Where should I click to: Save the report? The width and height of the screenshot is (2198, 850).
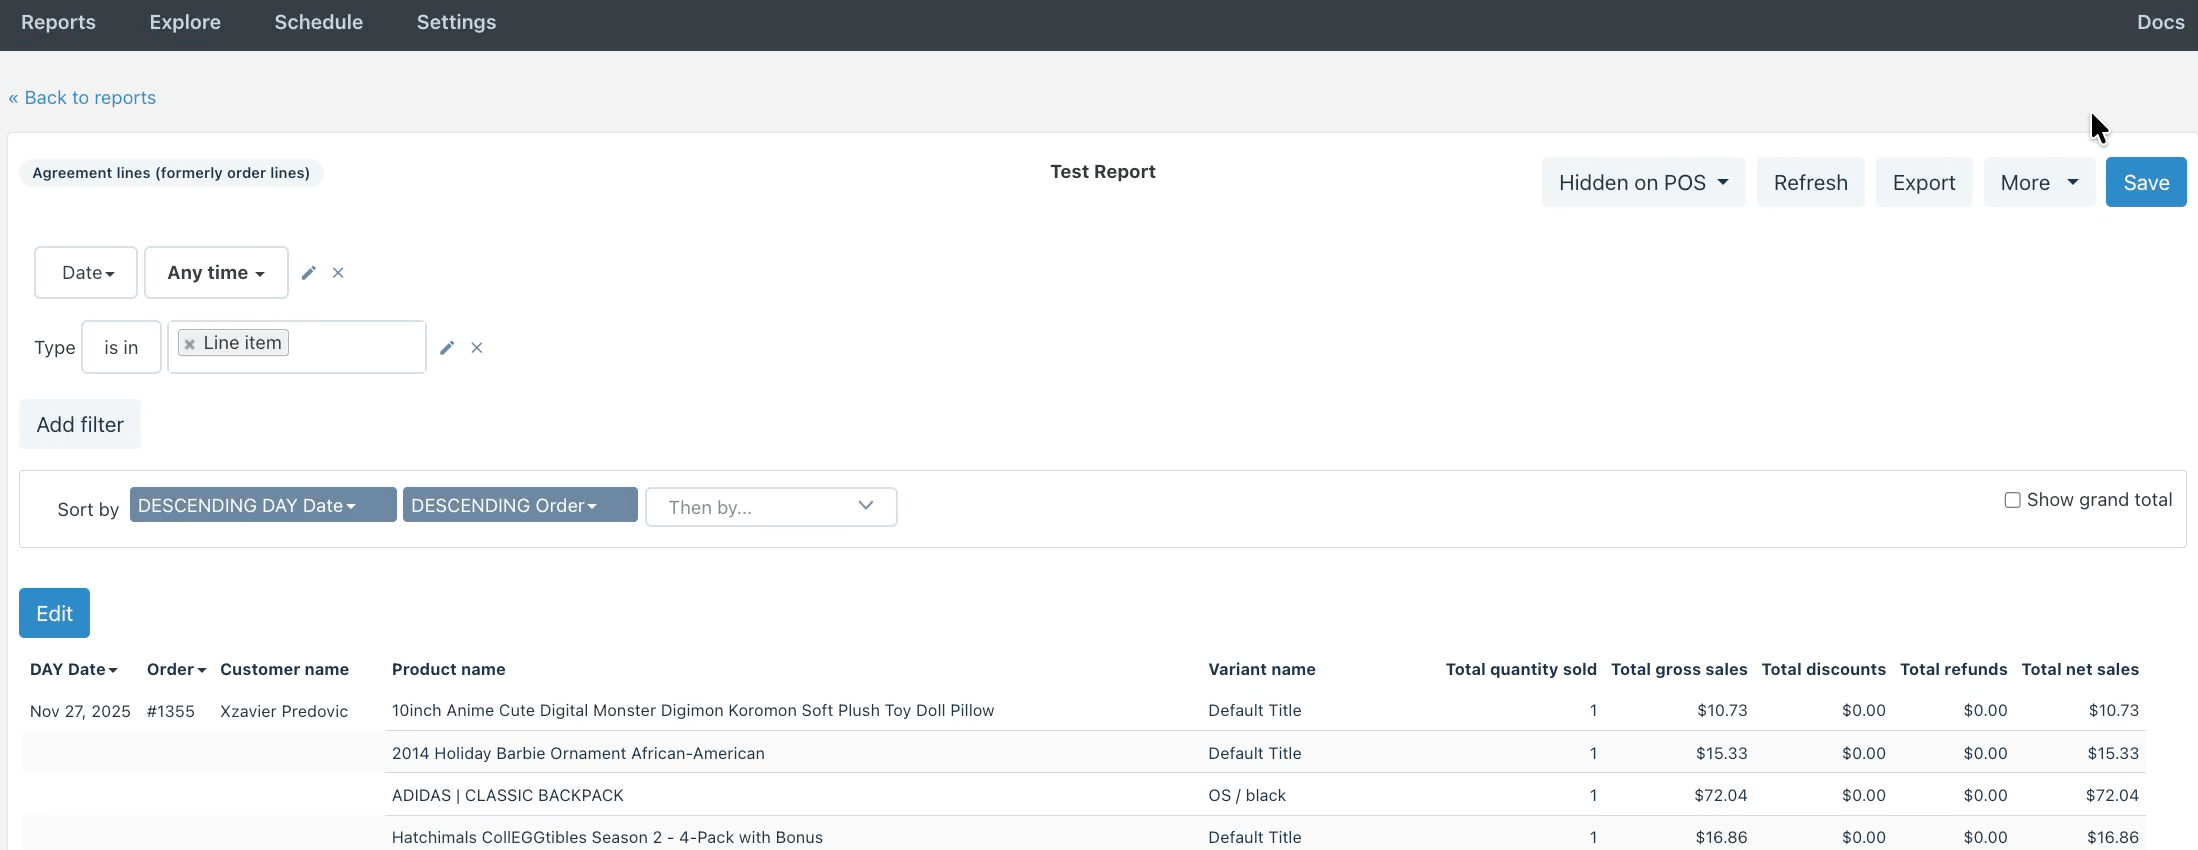[x=2146, y=182]
